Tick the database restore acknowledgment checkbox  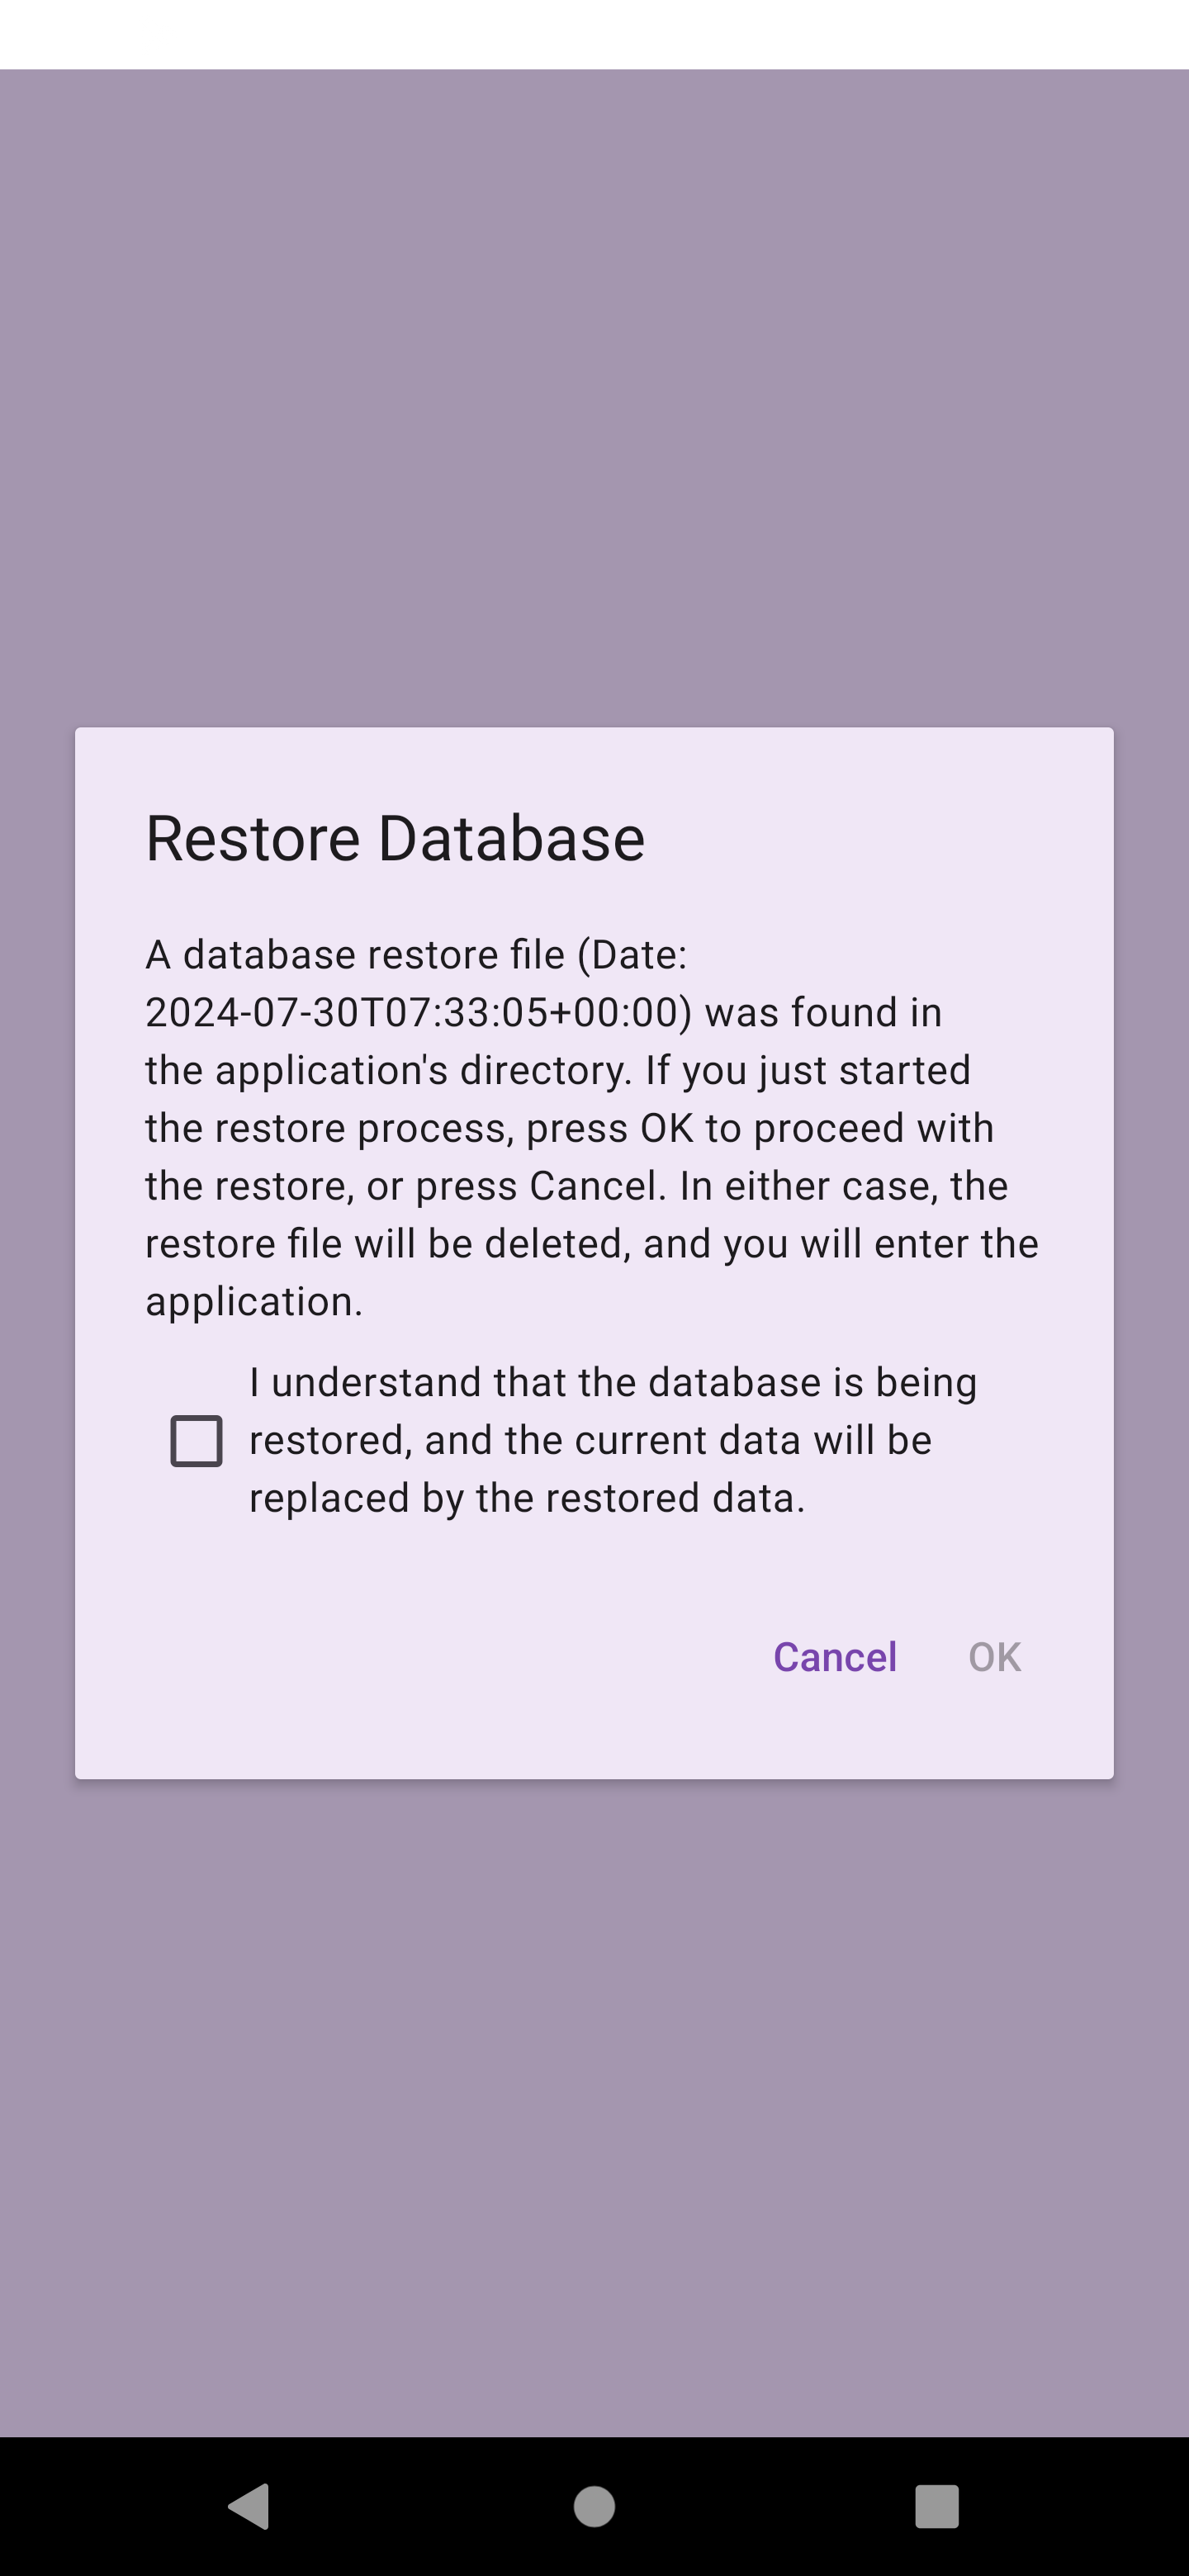(196, 1441)
